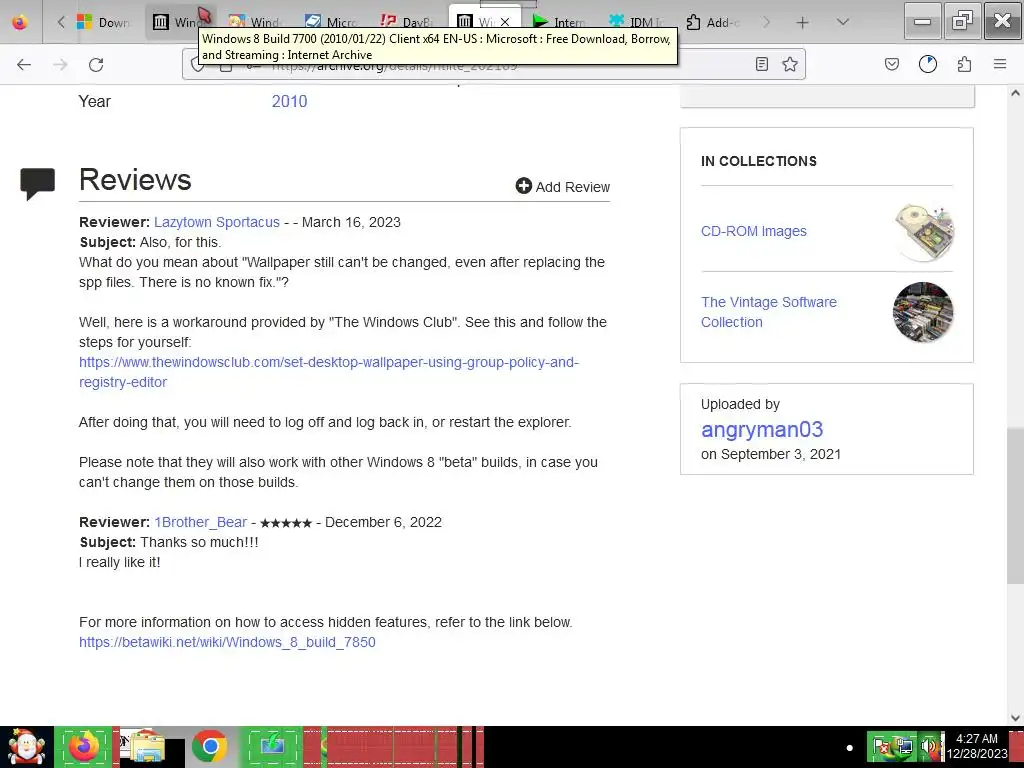Viewport: 1024px width, 768px height.
Task: Click the address bar URL field
Action: point(493,65)
